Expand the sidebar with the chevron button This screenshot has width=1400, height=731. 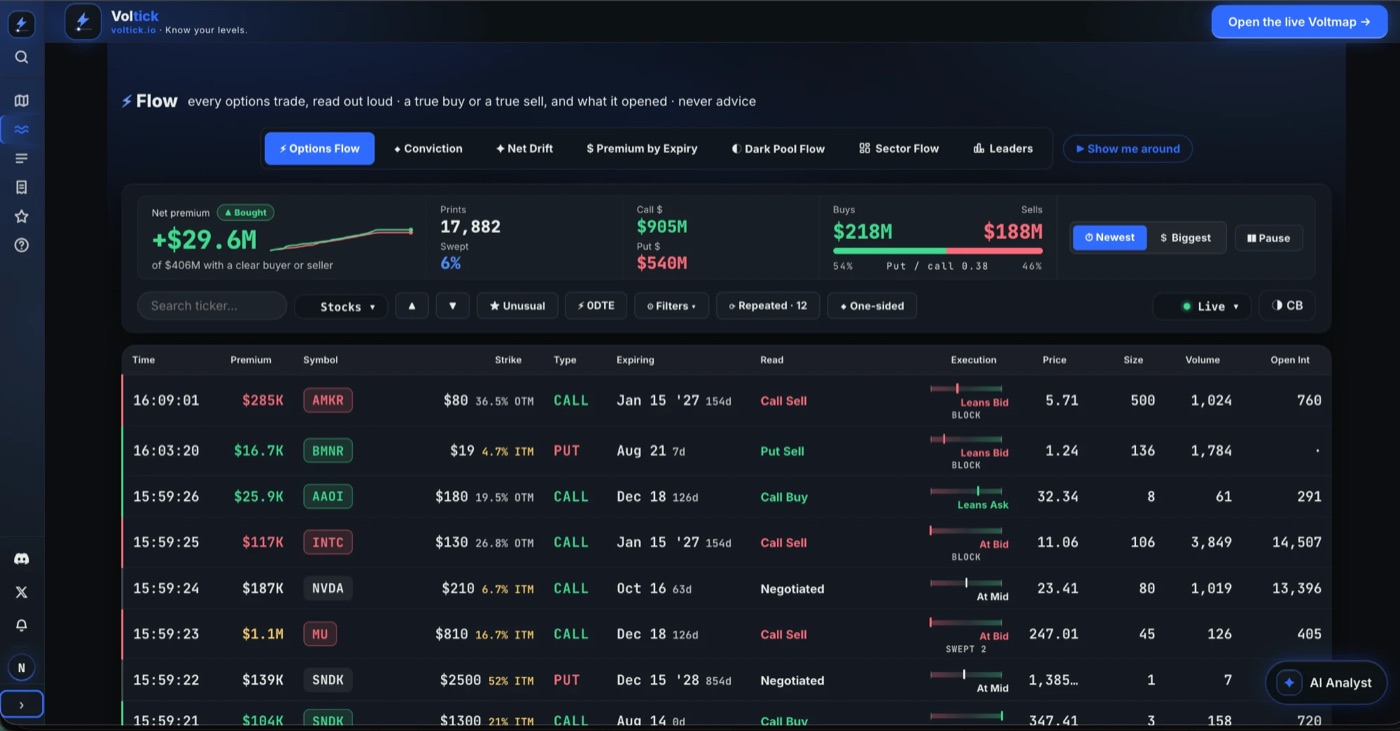click(21, 705)
